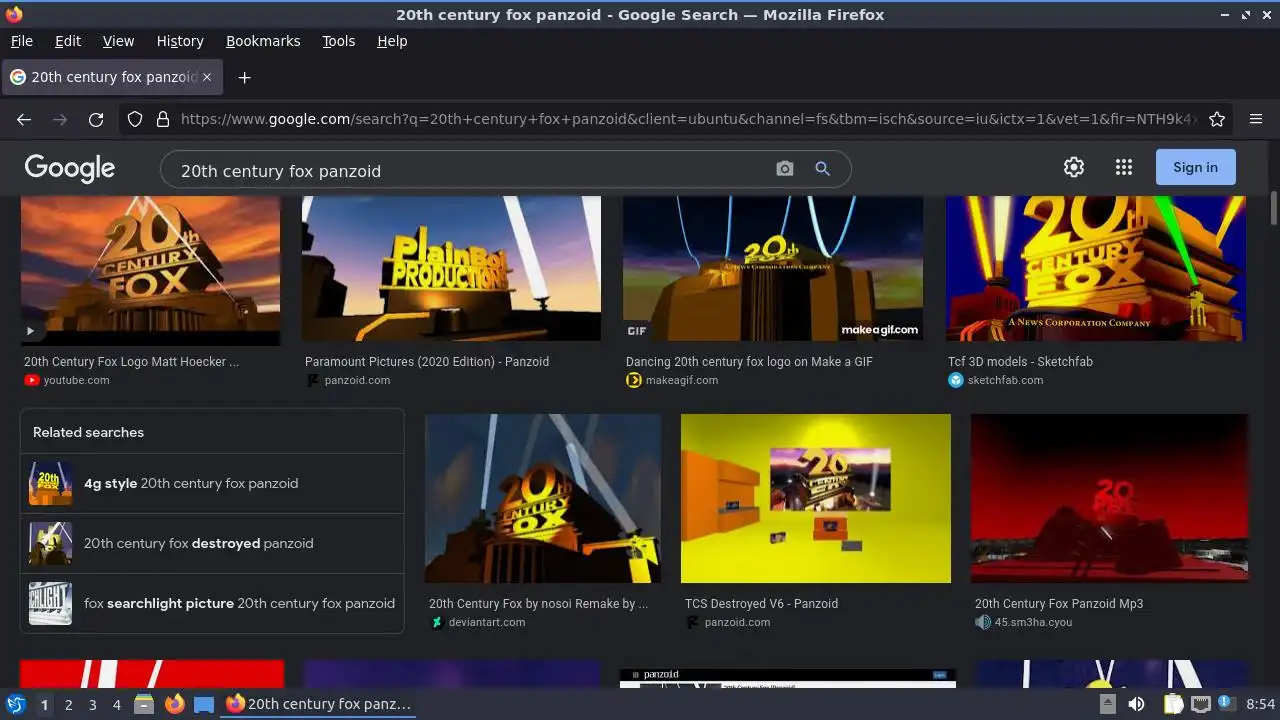
Task: Open the File menu
Action: coord(21,41)
